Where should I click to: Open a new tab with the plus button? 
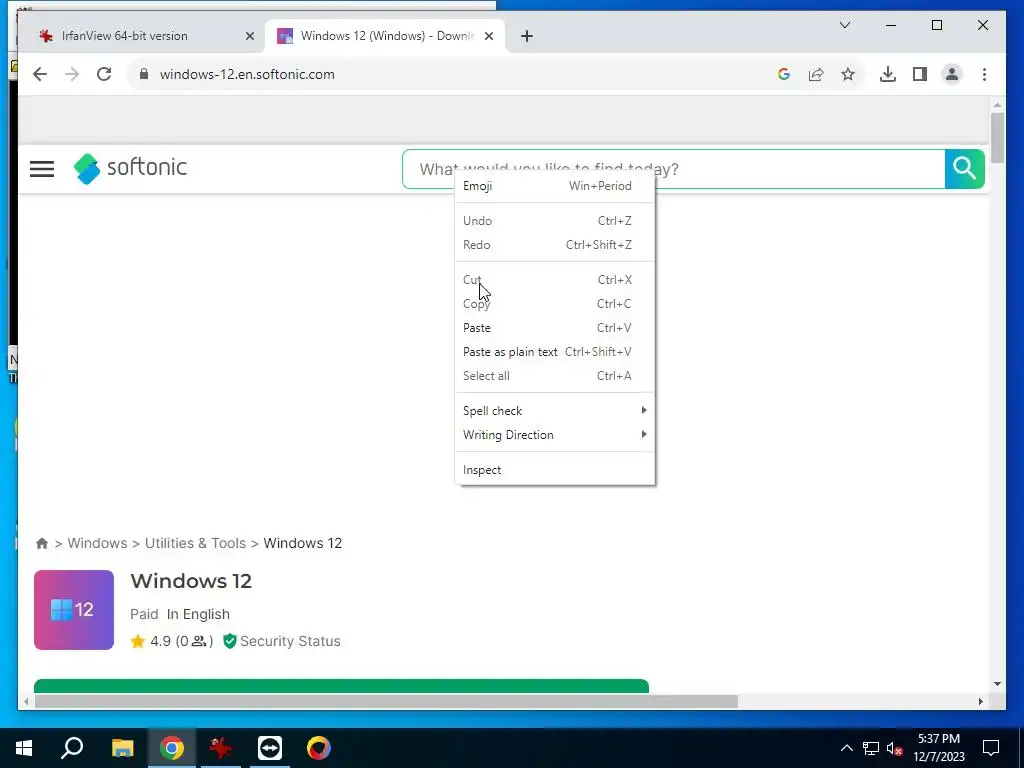pyautogui.click(x=527, y=36)
